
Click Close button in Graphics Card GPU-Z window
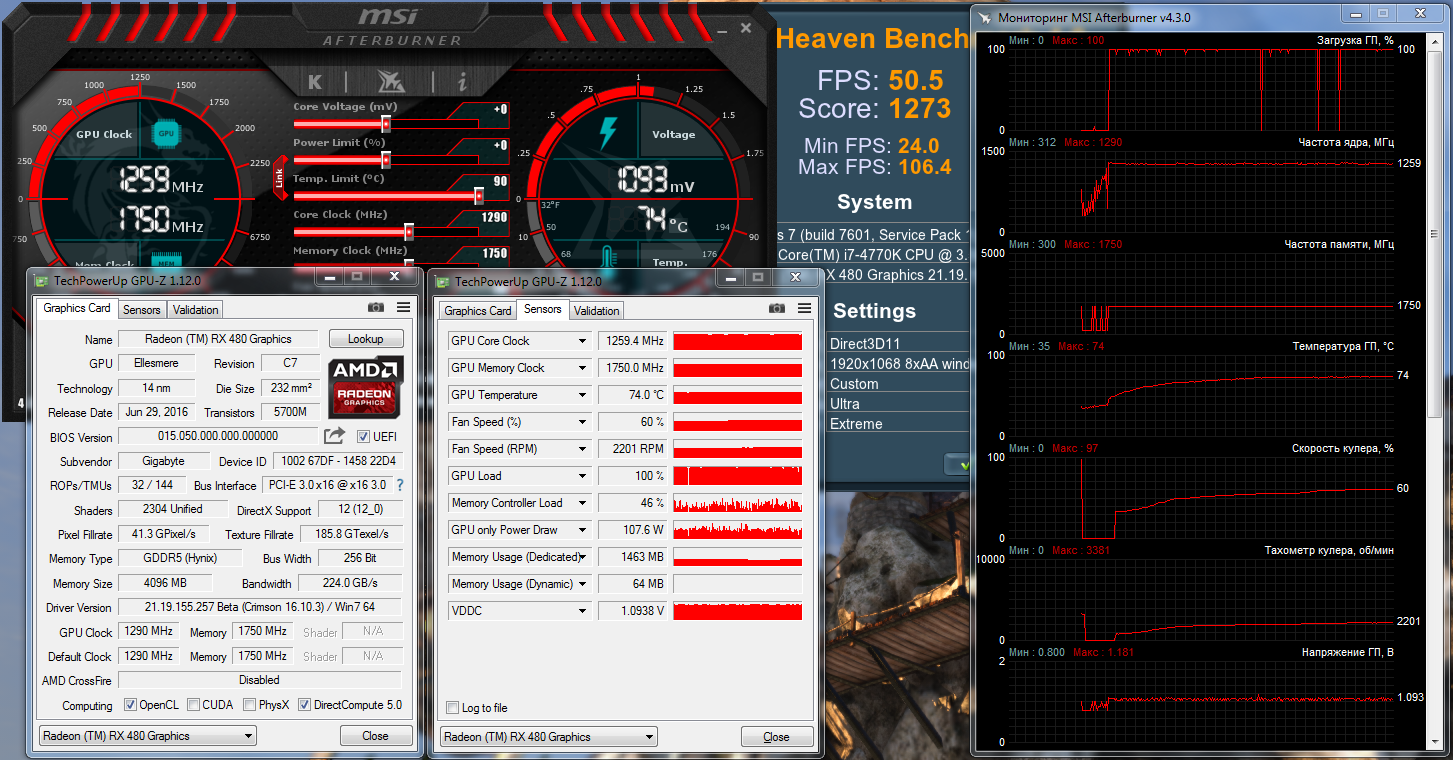tap(376, 736)
